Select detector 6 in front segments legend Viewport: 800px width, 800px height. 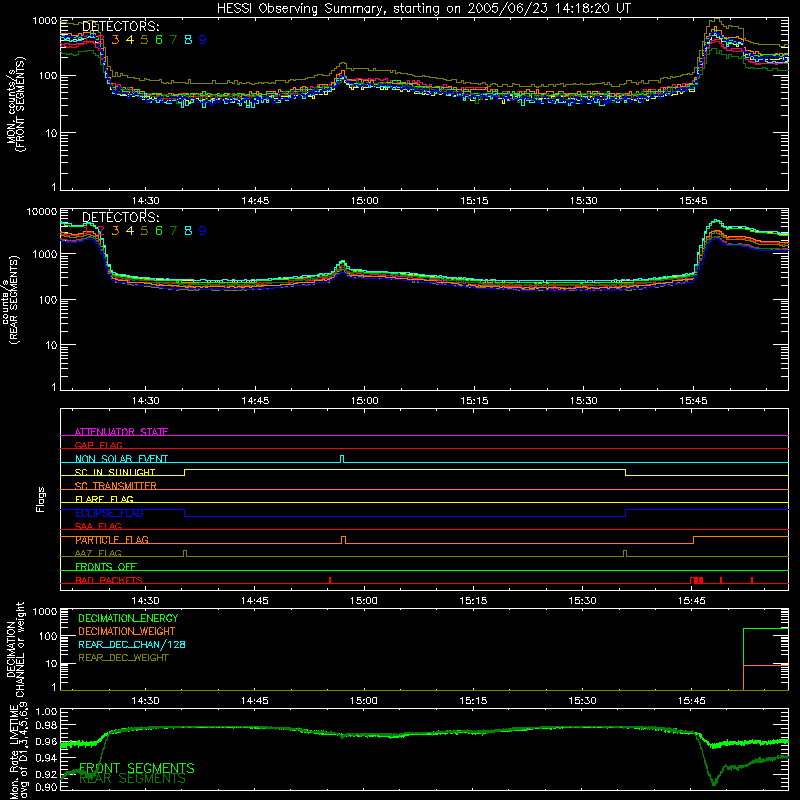tap(159, 40)
